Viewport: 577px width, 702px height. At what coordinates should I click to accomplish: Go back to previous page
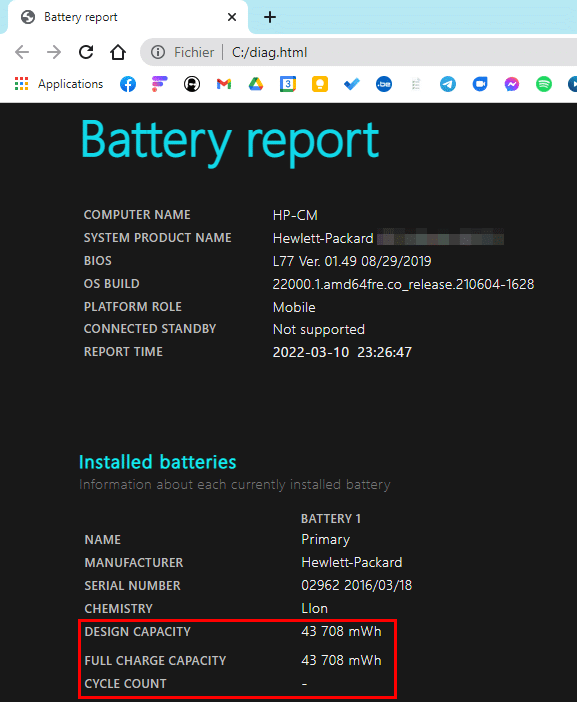click(22, 52)
